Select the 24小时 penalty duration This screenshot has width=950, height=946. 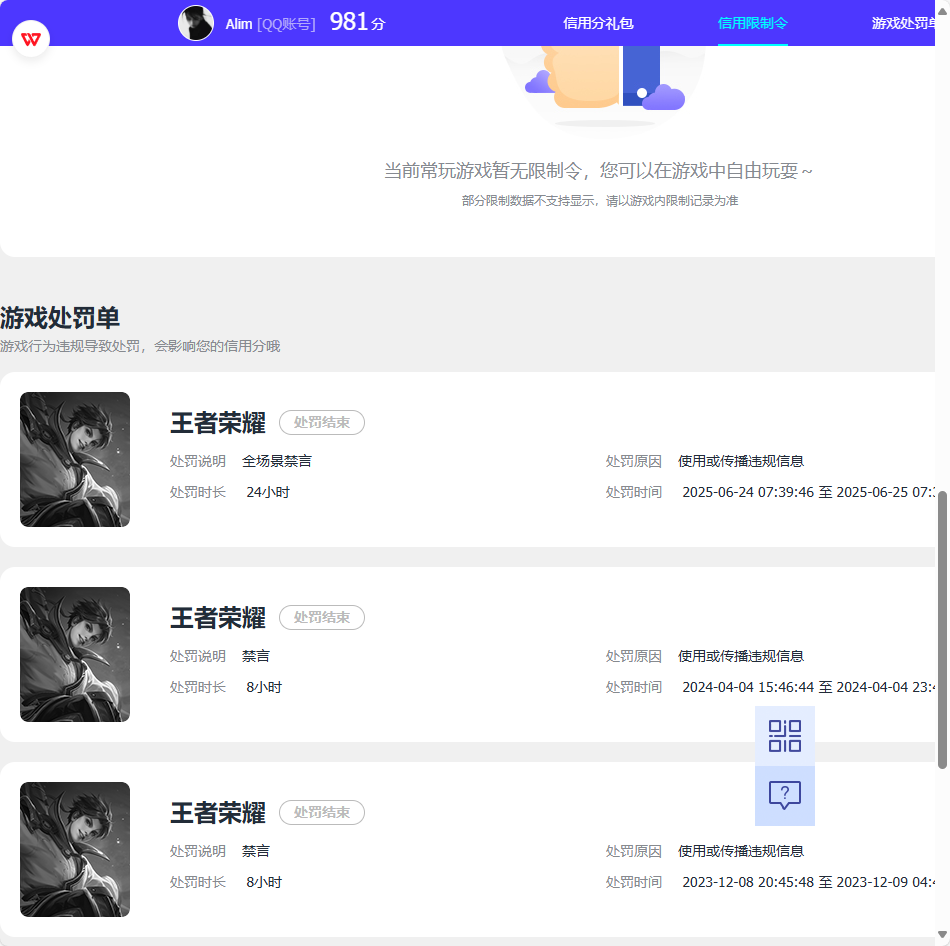pyautogui.click(x=268, y=492)
